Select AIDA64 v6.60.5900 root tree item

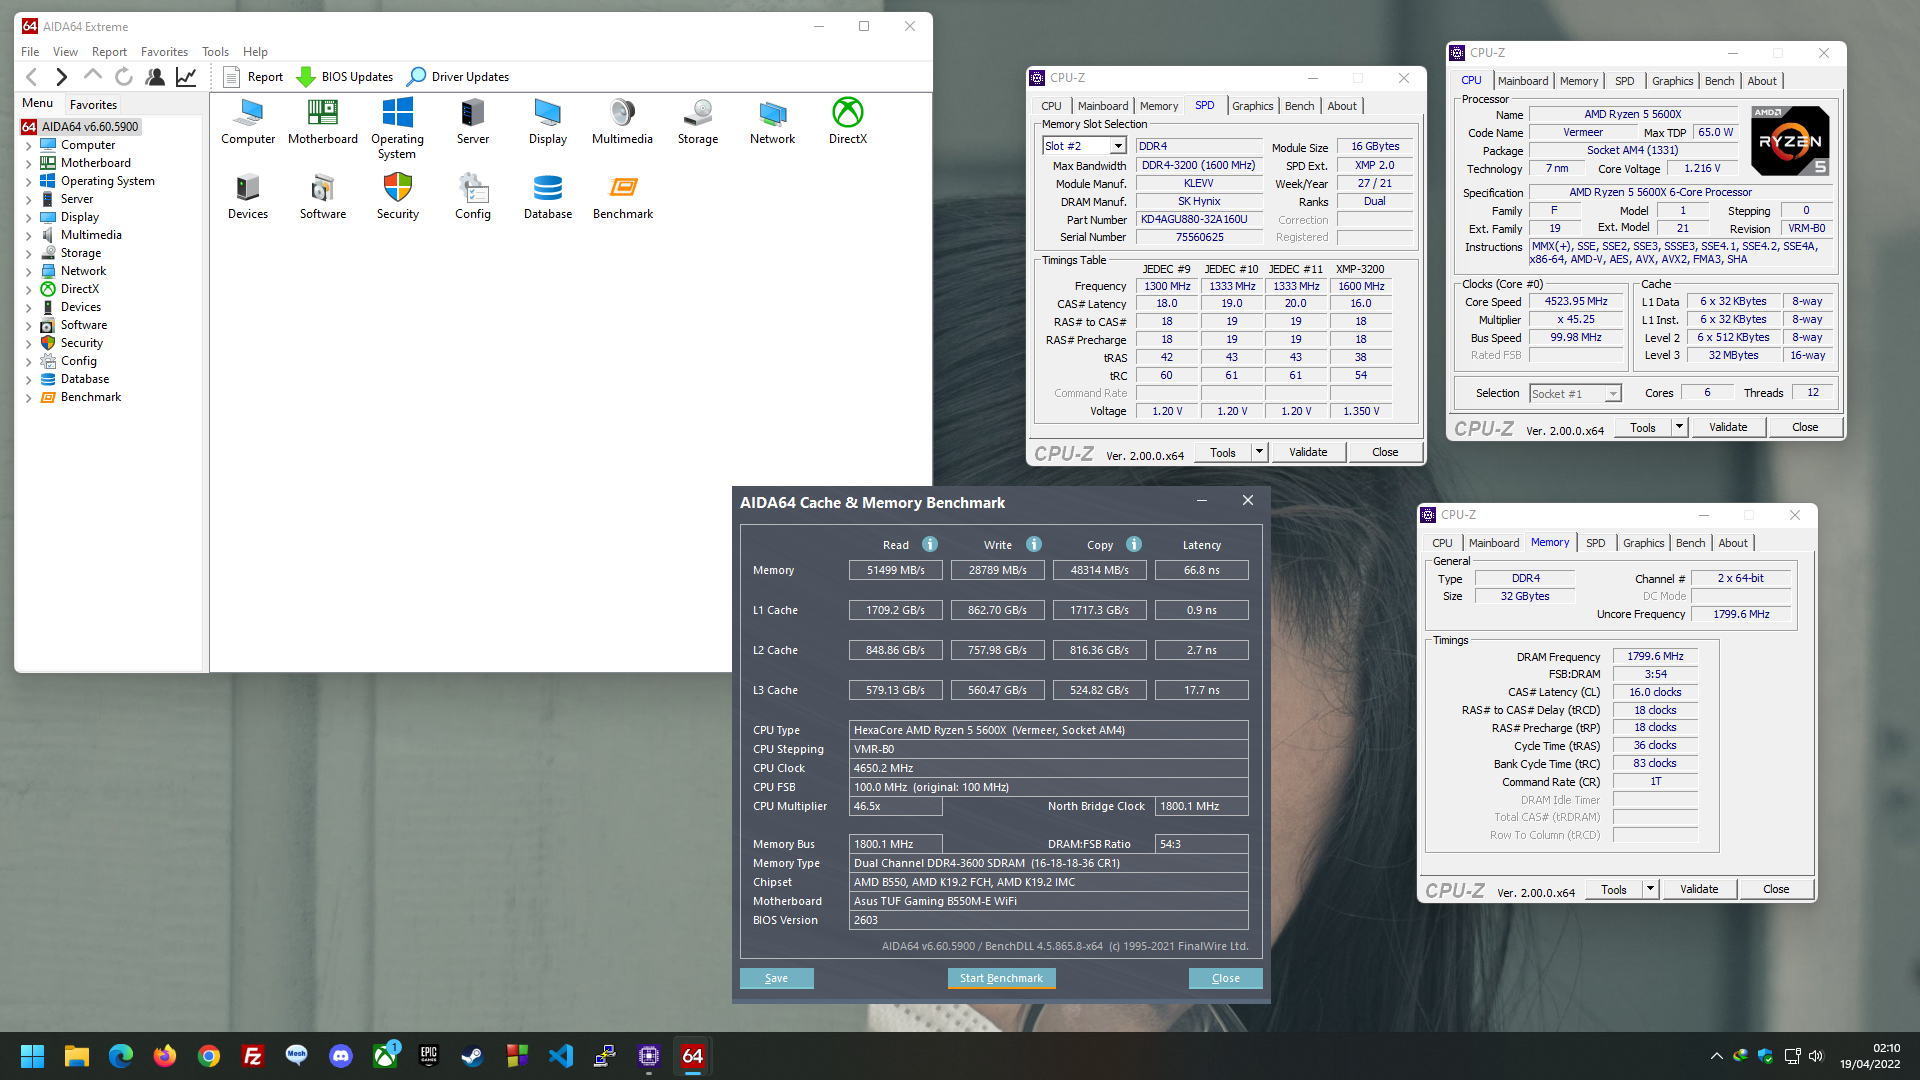click(80, 127)
